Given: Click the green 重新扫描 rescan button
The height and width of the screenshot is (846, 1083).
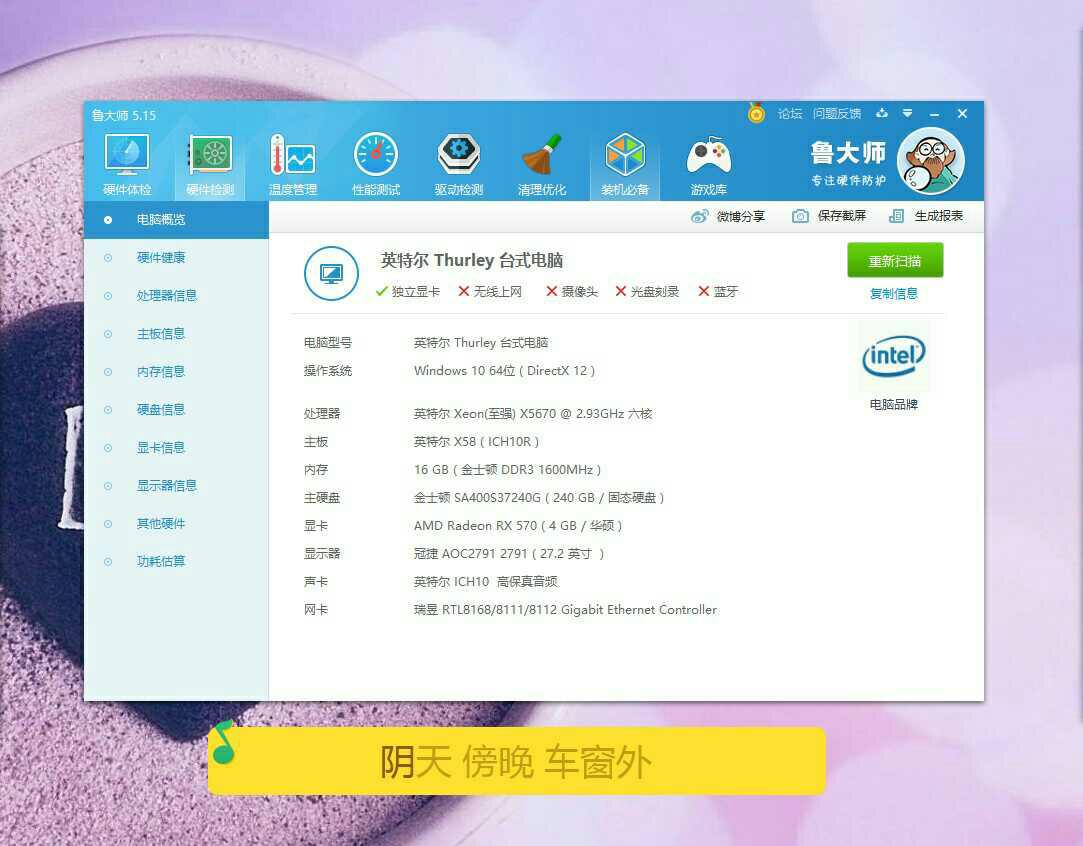Looking at the screenshot, I should 895,261.
